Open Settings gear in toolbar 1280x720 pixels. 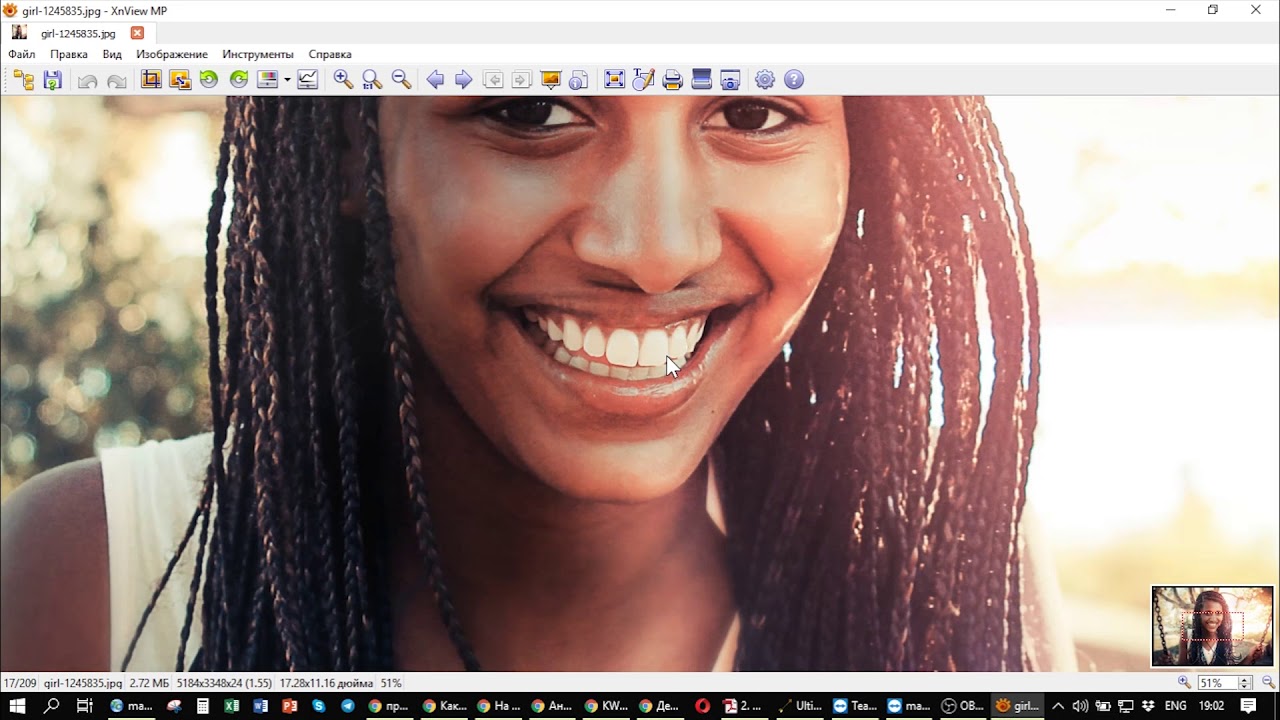pyautogui.click(x=765, y=80)
